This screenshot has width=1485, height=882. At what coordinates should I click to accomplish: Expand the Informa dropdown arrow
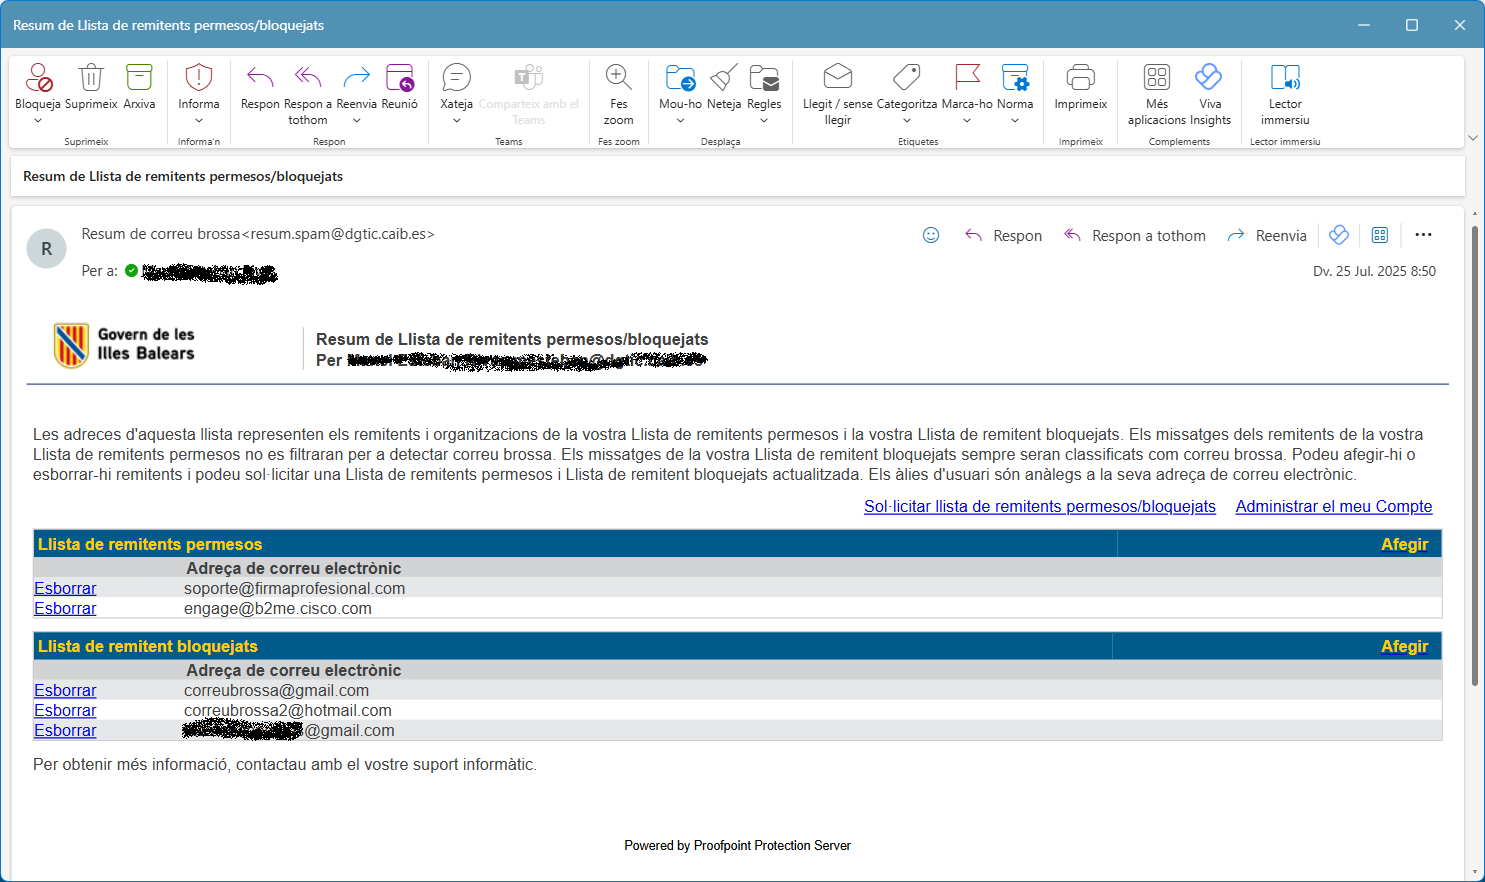pos(199,121)
